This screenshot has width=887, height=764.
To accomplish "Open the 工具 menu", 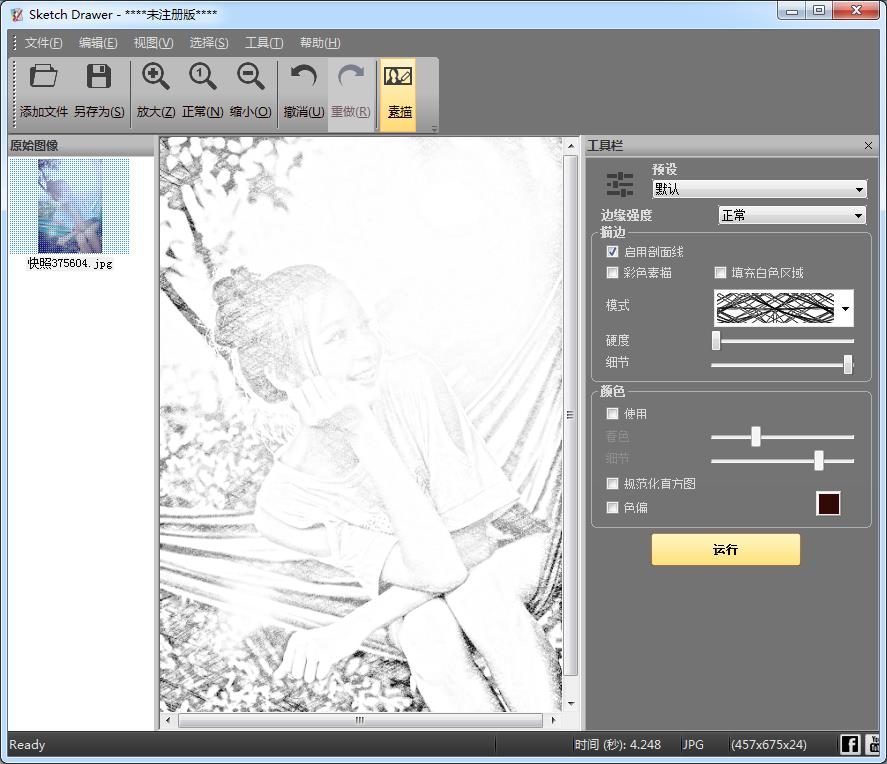I will point(264,43).
